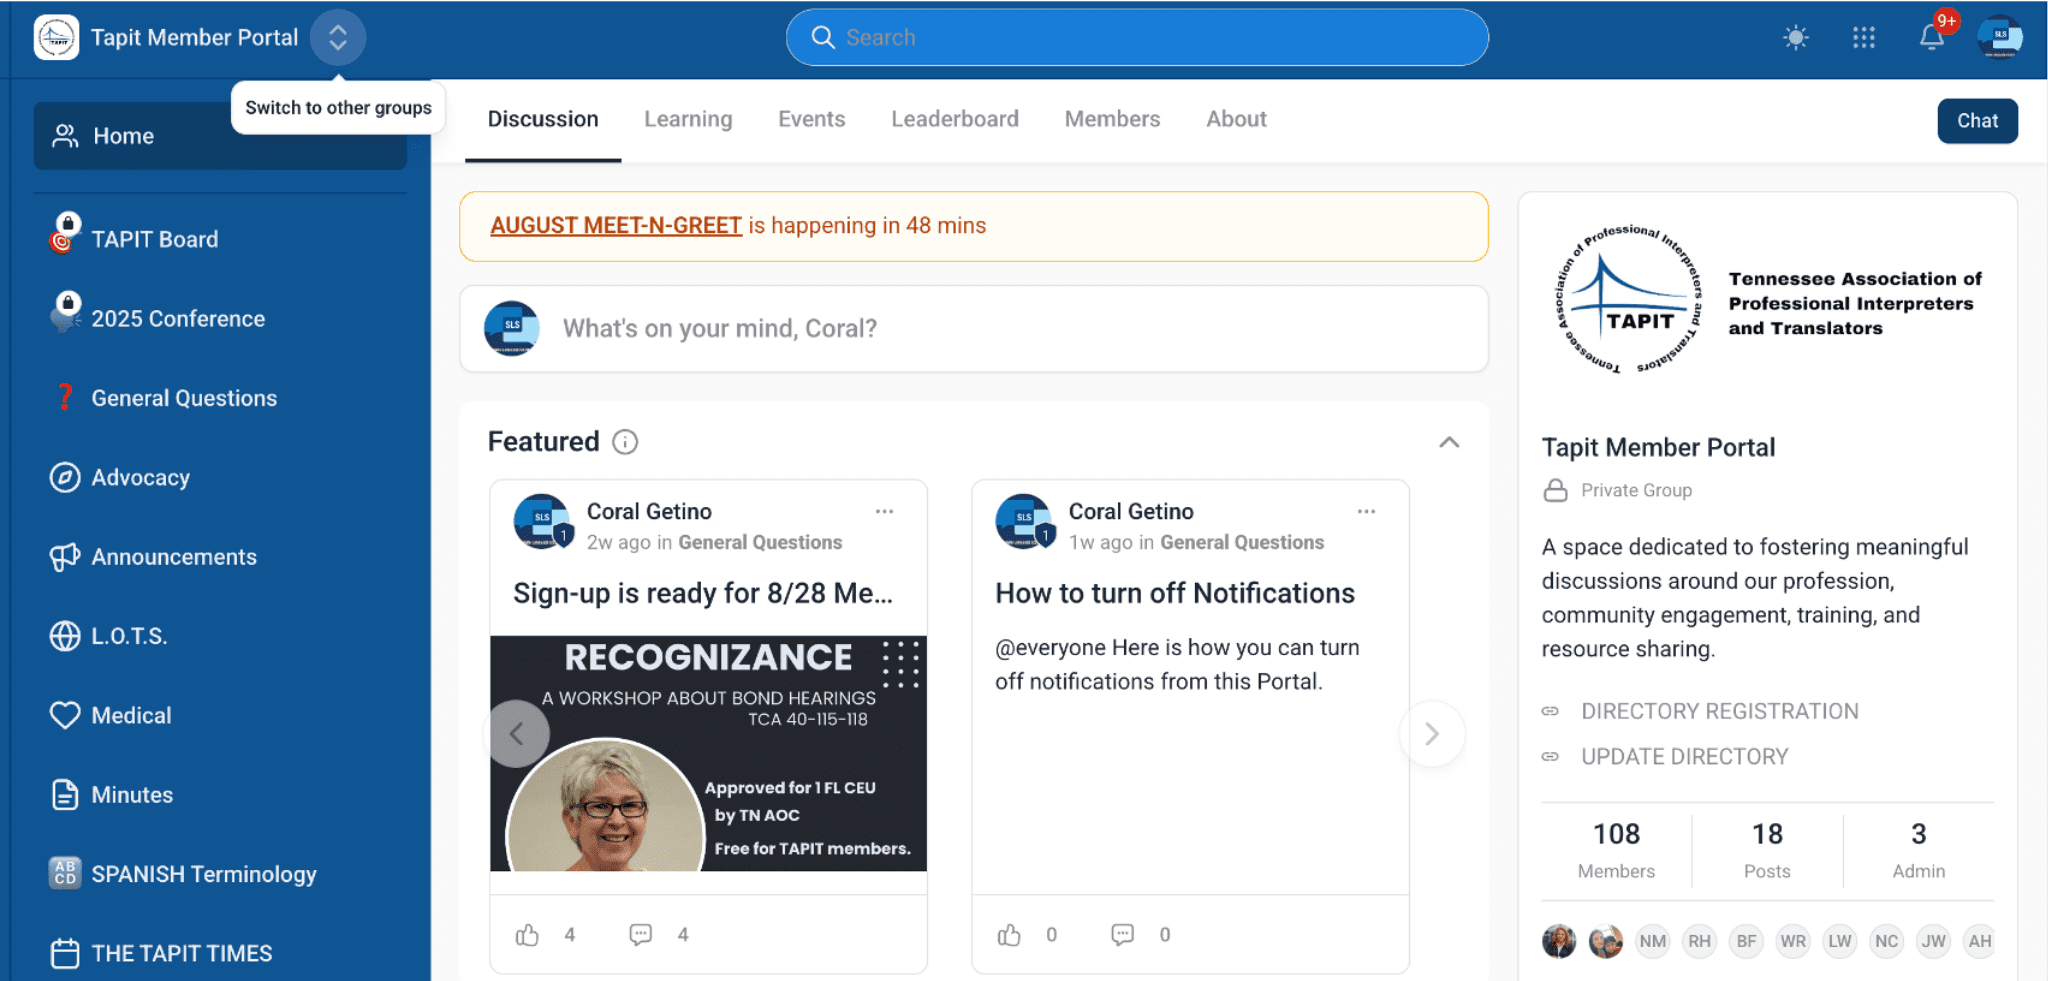Open the three-dot menu on Sign-up post
Viewport: 2048px width, 981px height.
pos(884,512)
